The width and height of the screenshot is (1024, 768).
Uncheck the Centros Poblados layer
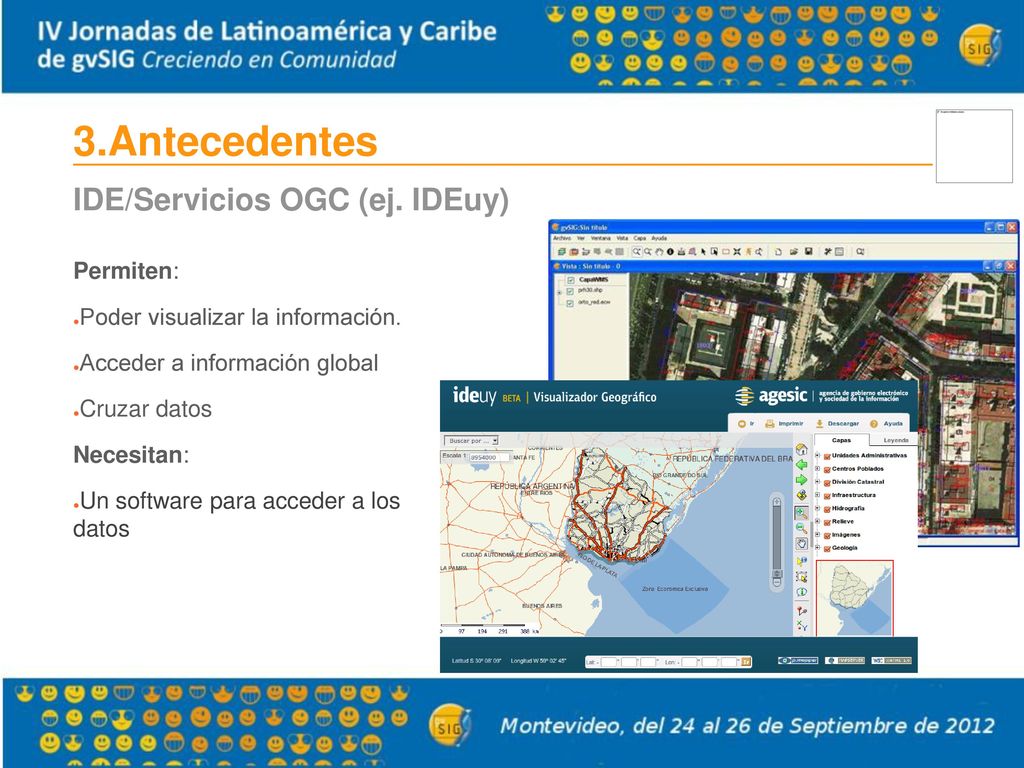827,470
